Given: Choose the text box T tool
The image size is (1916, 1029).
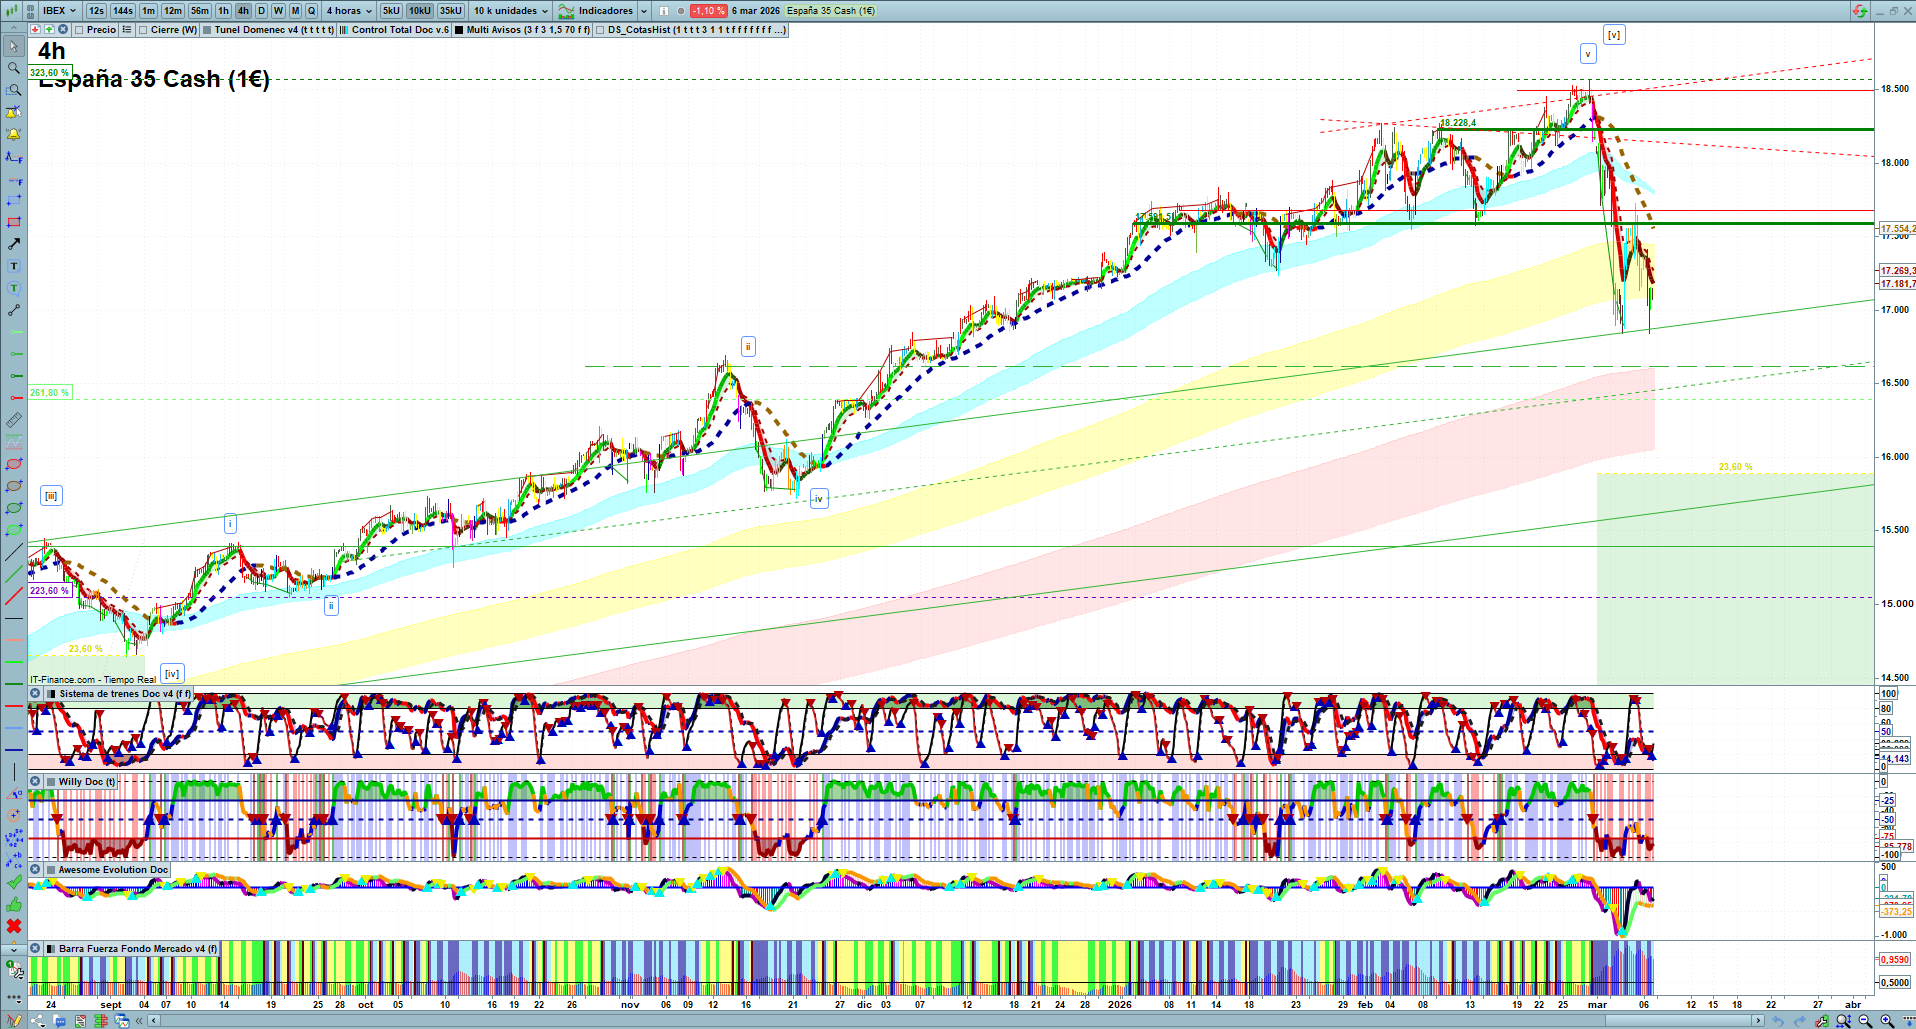Looking at the screenshot, I should (x=14, y=266).
